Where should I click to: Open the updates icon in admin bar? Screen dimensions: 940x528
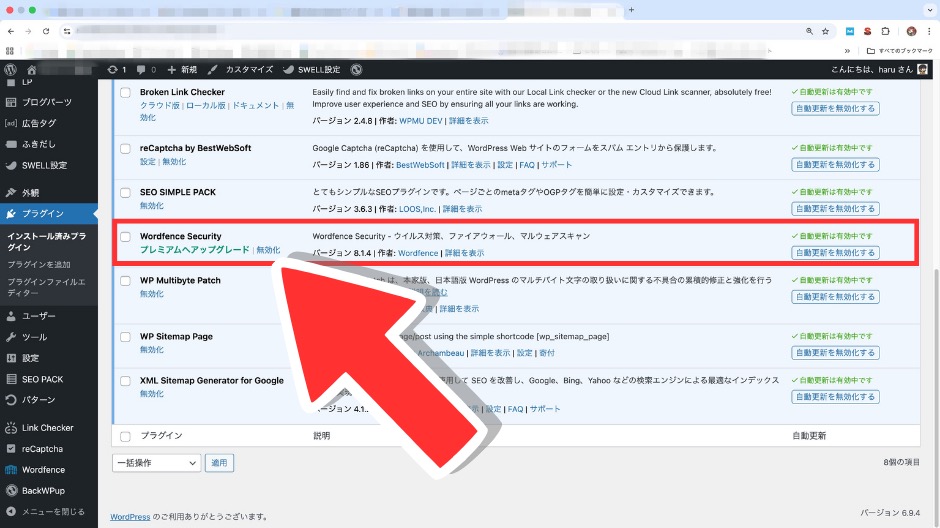pos(112,70)
